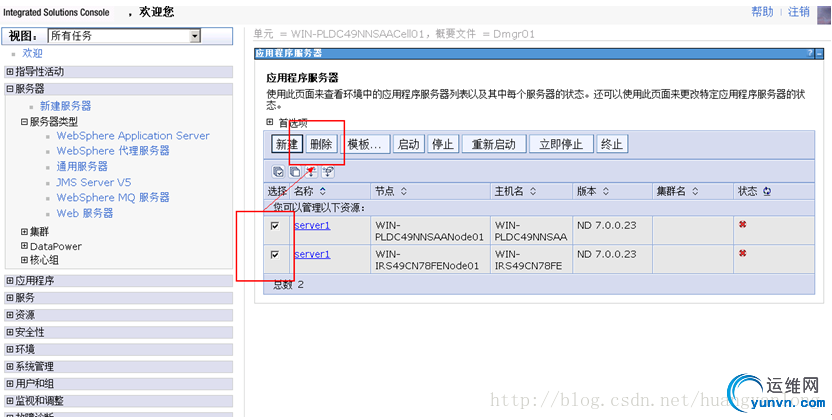
Task: Click the portlet help question icon
Action: [810, 54]
